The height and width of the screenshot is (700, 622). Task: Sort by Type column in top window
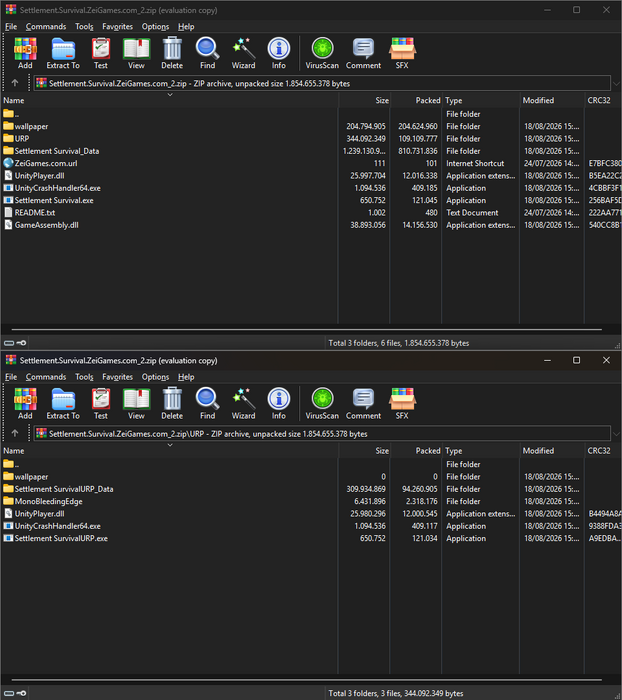coord(480,100)
